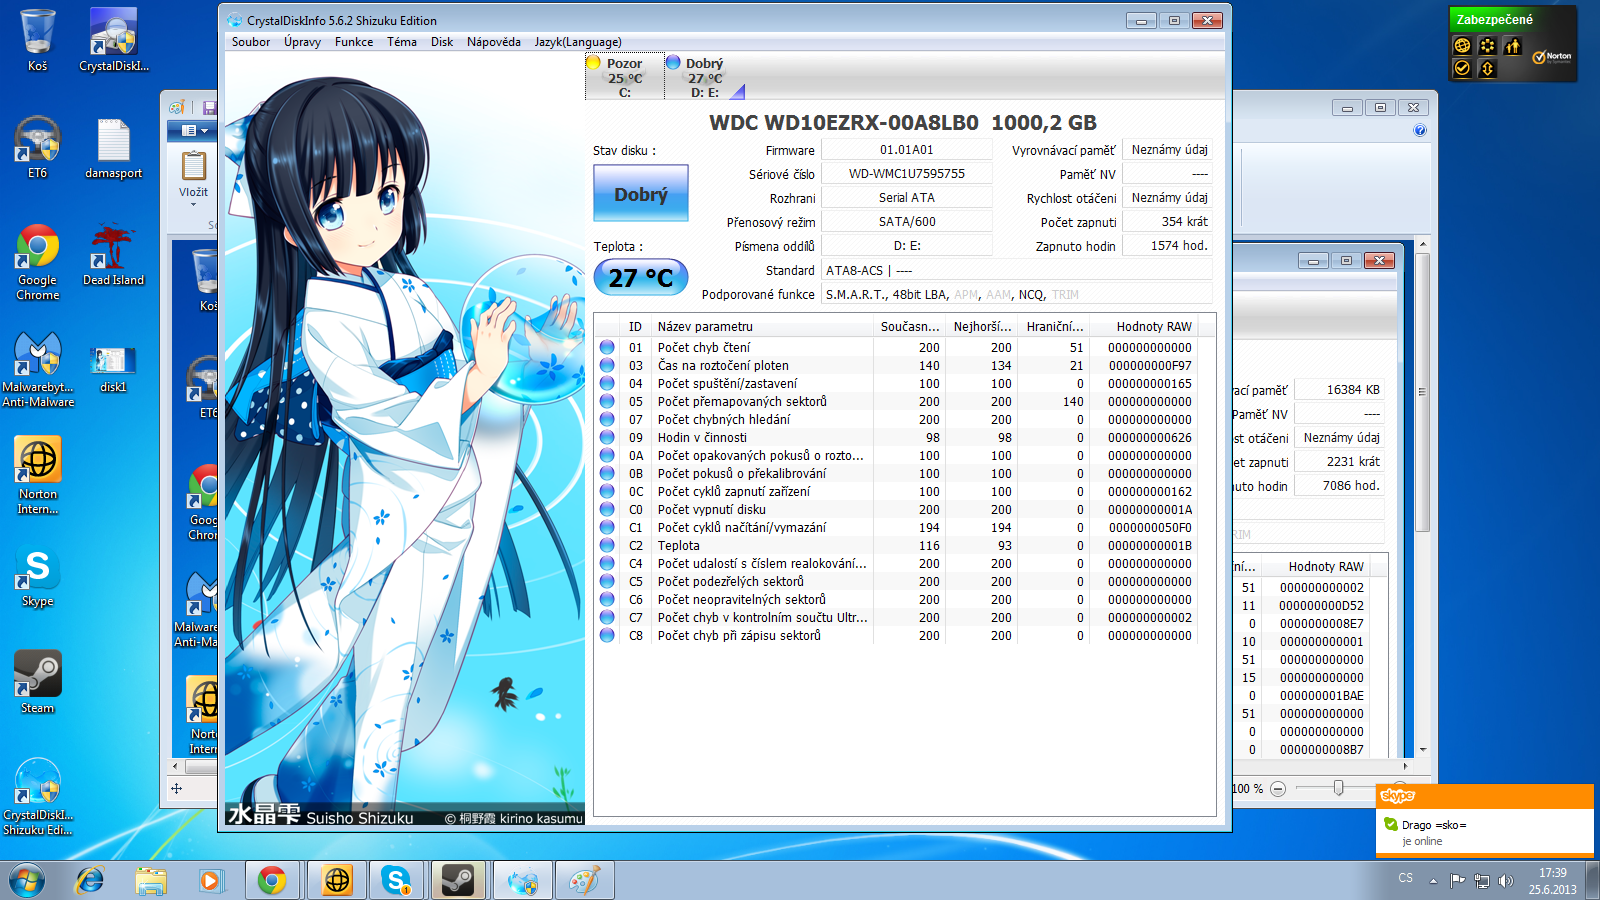This screenshot has width=1600, height=900.
Task: Click status icon for Teplota row
Action: (607, 545)
